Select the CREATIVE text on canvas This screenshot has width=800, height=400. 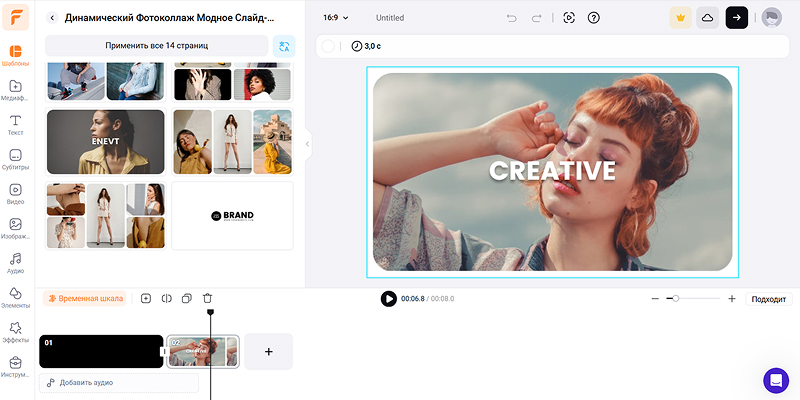(x=553, y=171)
